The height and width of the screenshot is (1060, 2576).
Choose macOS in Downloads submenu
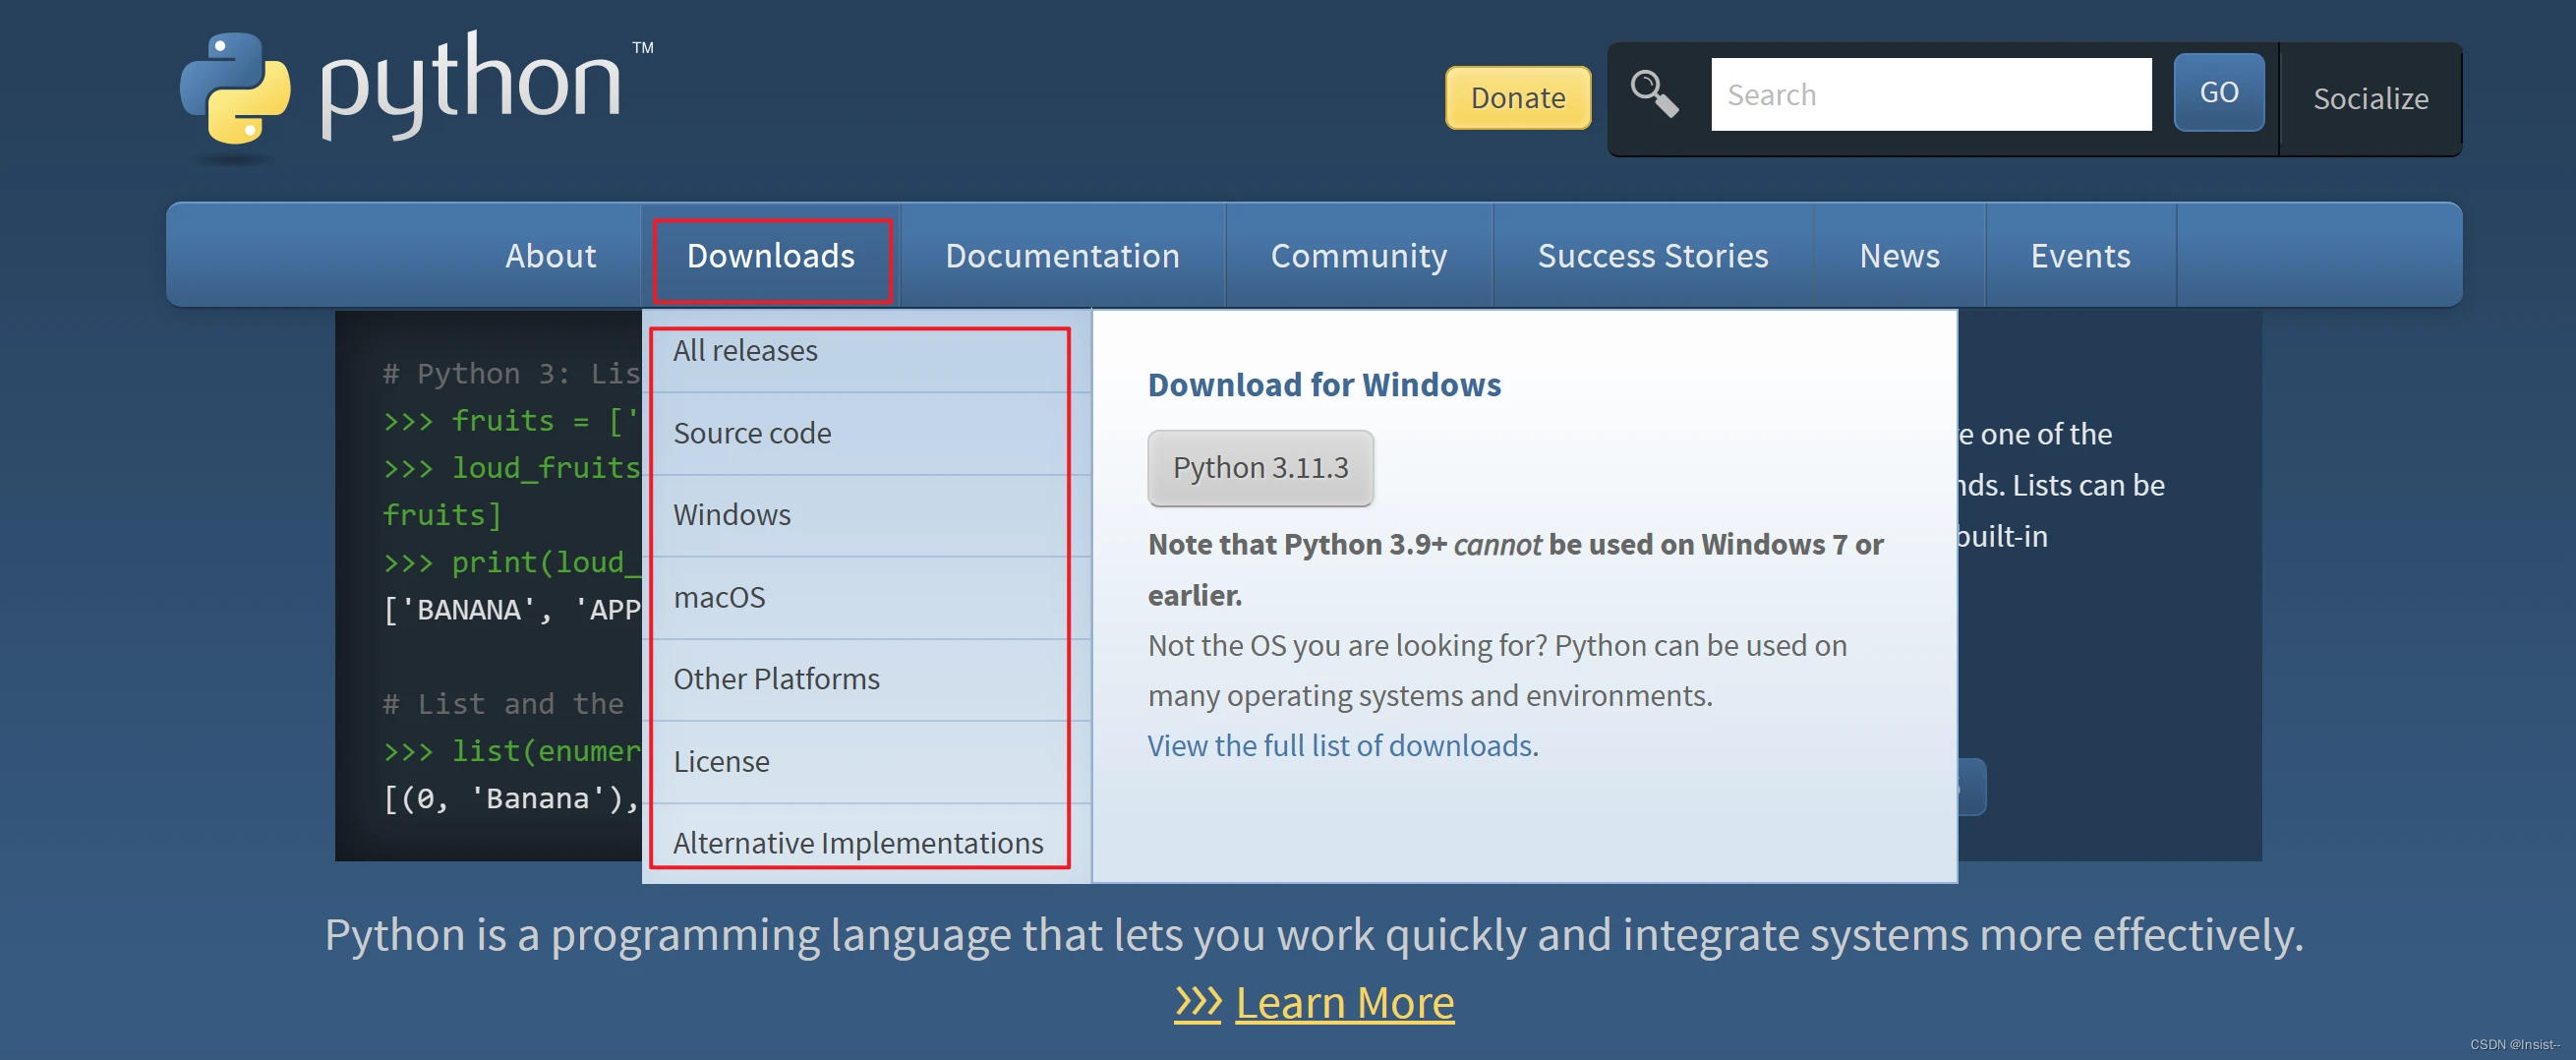click(865, 597)
